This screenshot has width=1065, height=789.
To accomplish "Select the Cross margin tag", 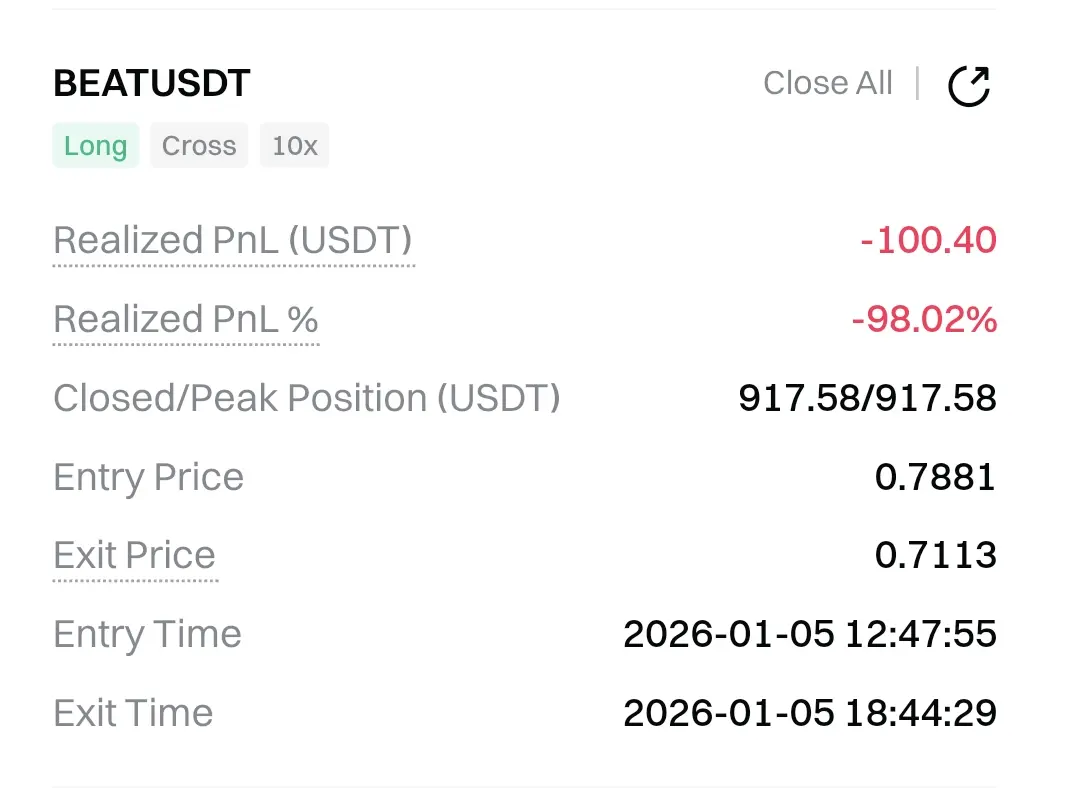I will coord(199,146).
